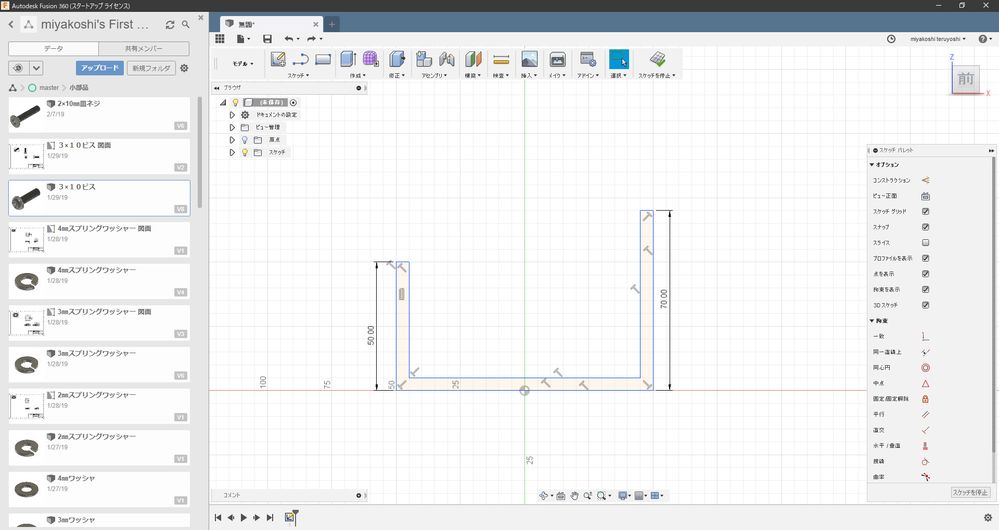Open the Create menu dropdown
The width and height of the screenshot is (999, 530).
click(357, 76)
